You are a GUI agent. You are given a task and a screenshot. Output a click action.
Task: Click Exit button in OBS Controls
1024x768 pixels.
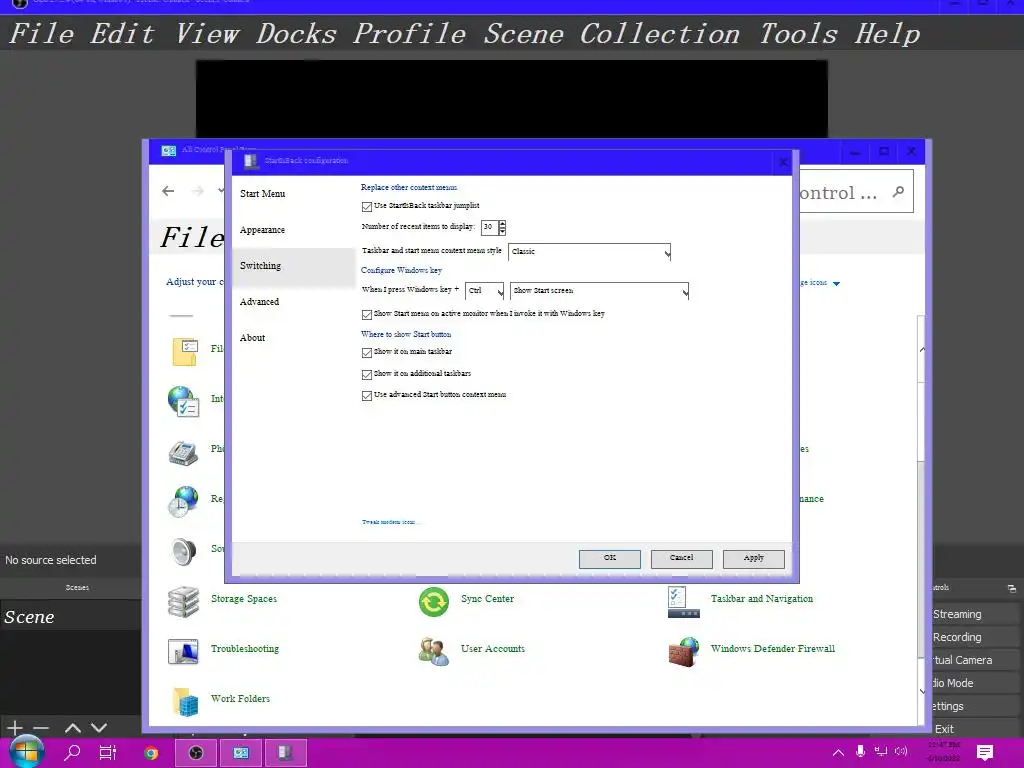975,729
